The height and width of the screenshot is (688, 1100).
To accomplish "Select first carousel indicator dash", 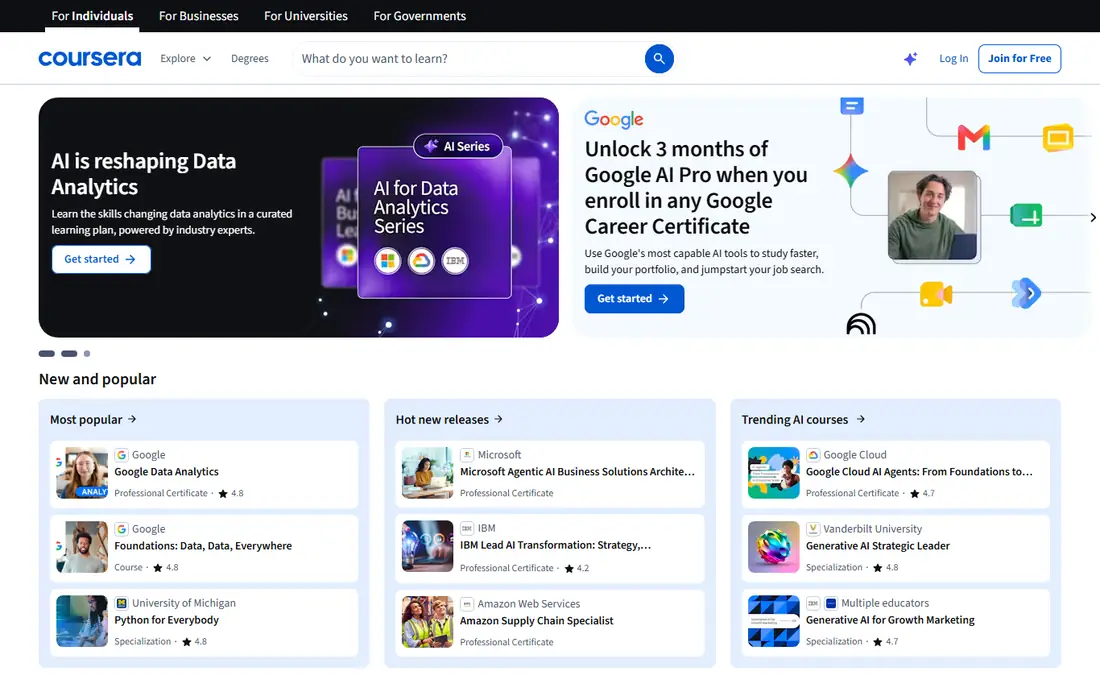I will tap(46, 353).
